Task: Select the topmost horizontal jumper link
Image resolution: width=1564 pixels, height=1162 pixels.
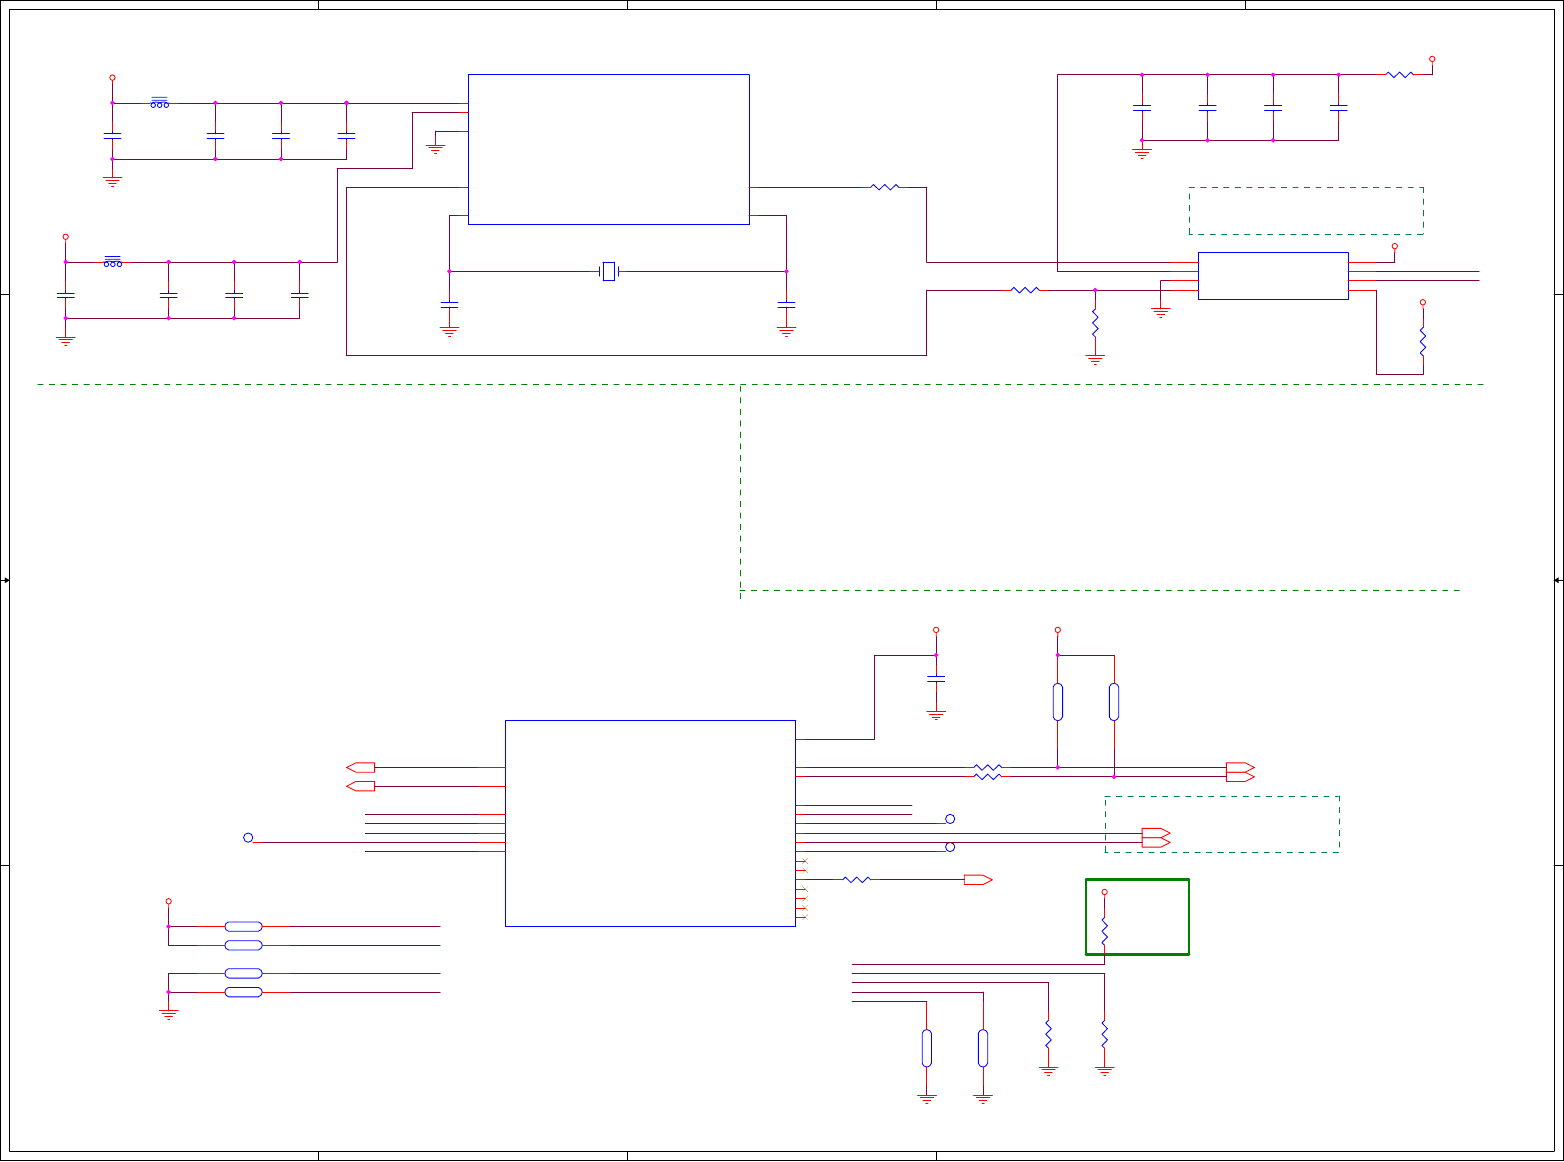Action: coord(244,927)
